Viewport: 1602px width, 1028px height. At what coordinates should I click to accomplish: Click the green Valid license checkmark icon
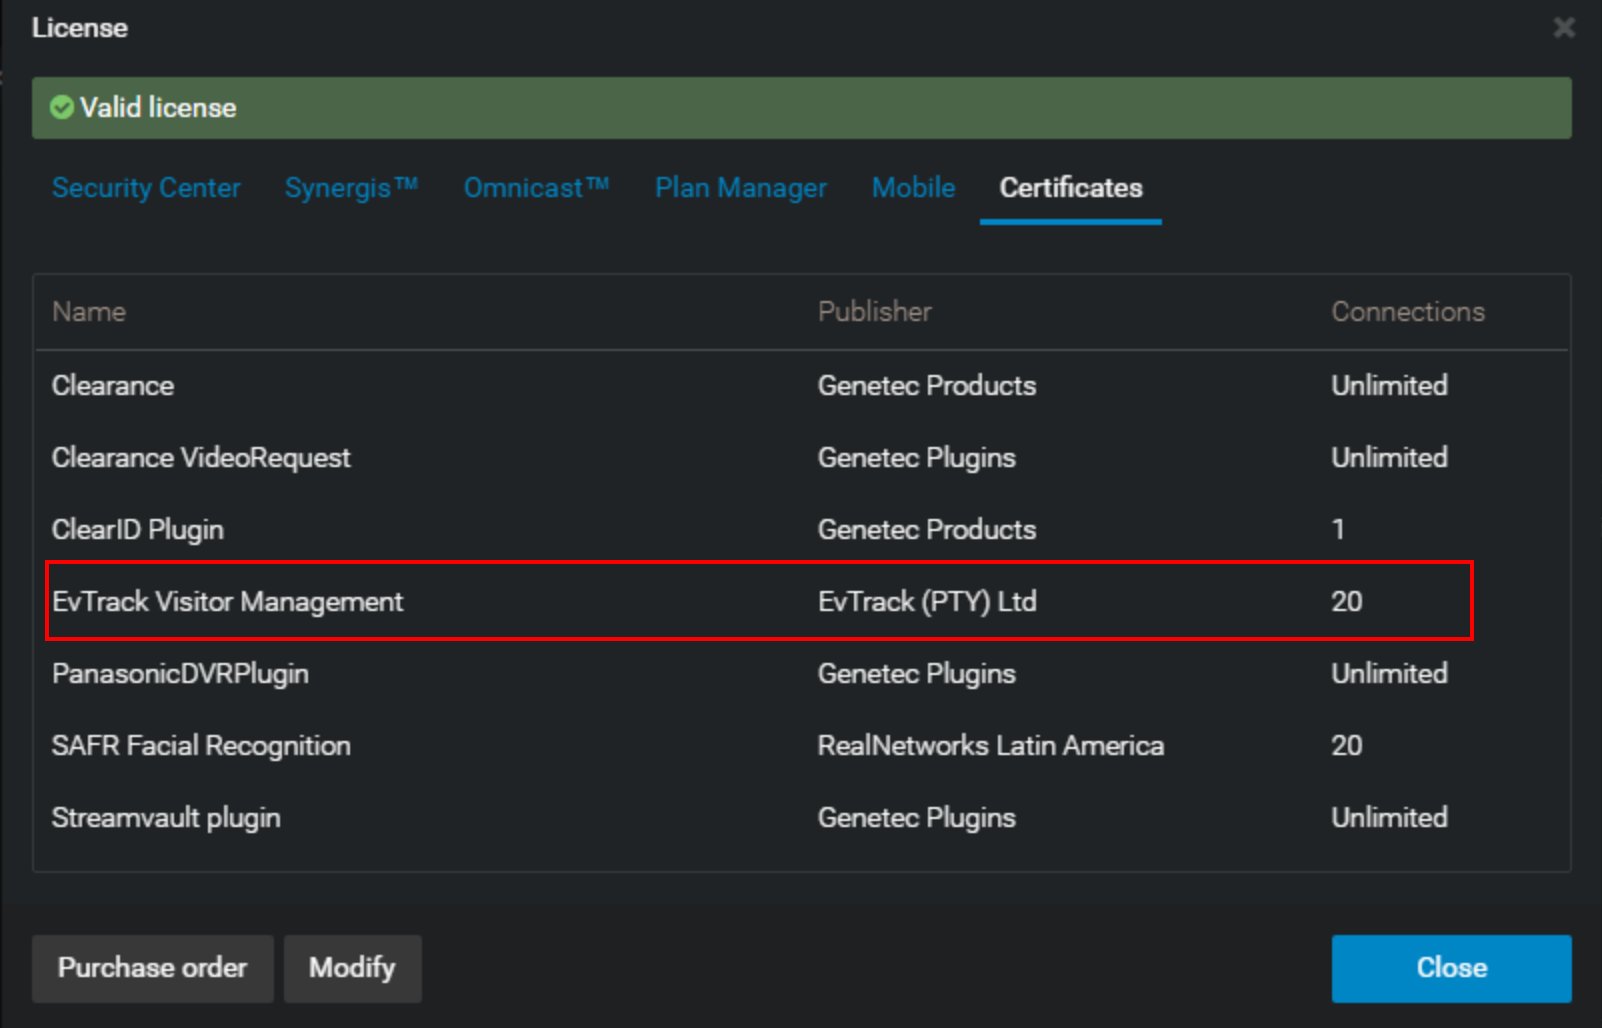coord(62,107)
